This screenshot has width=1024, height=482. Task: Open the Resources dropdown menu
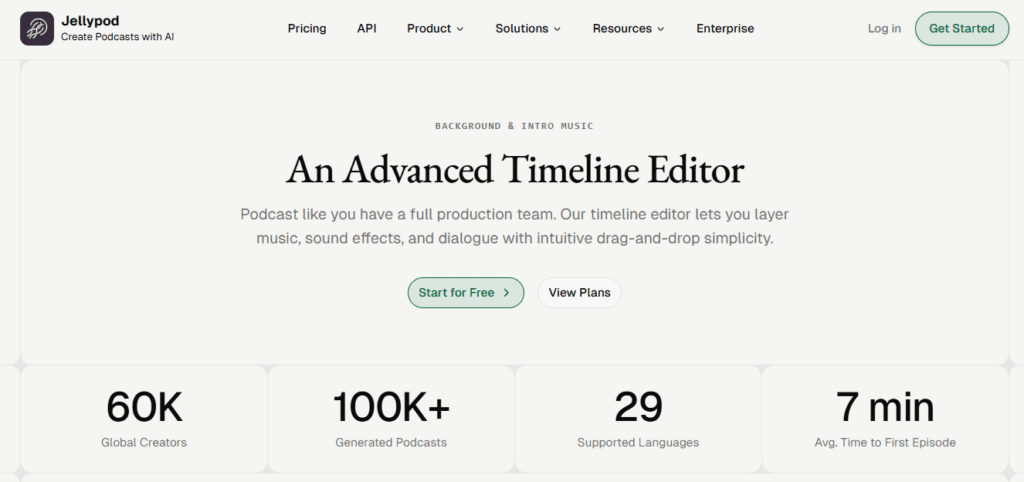[628, 28]
